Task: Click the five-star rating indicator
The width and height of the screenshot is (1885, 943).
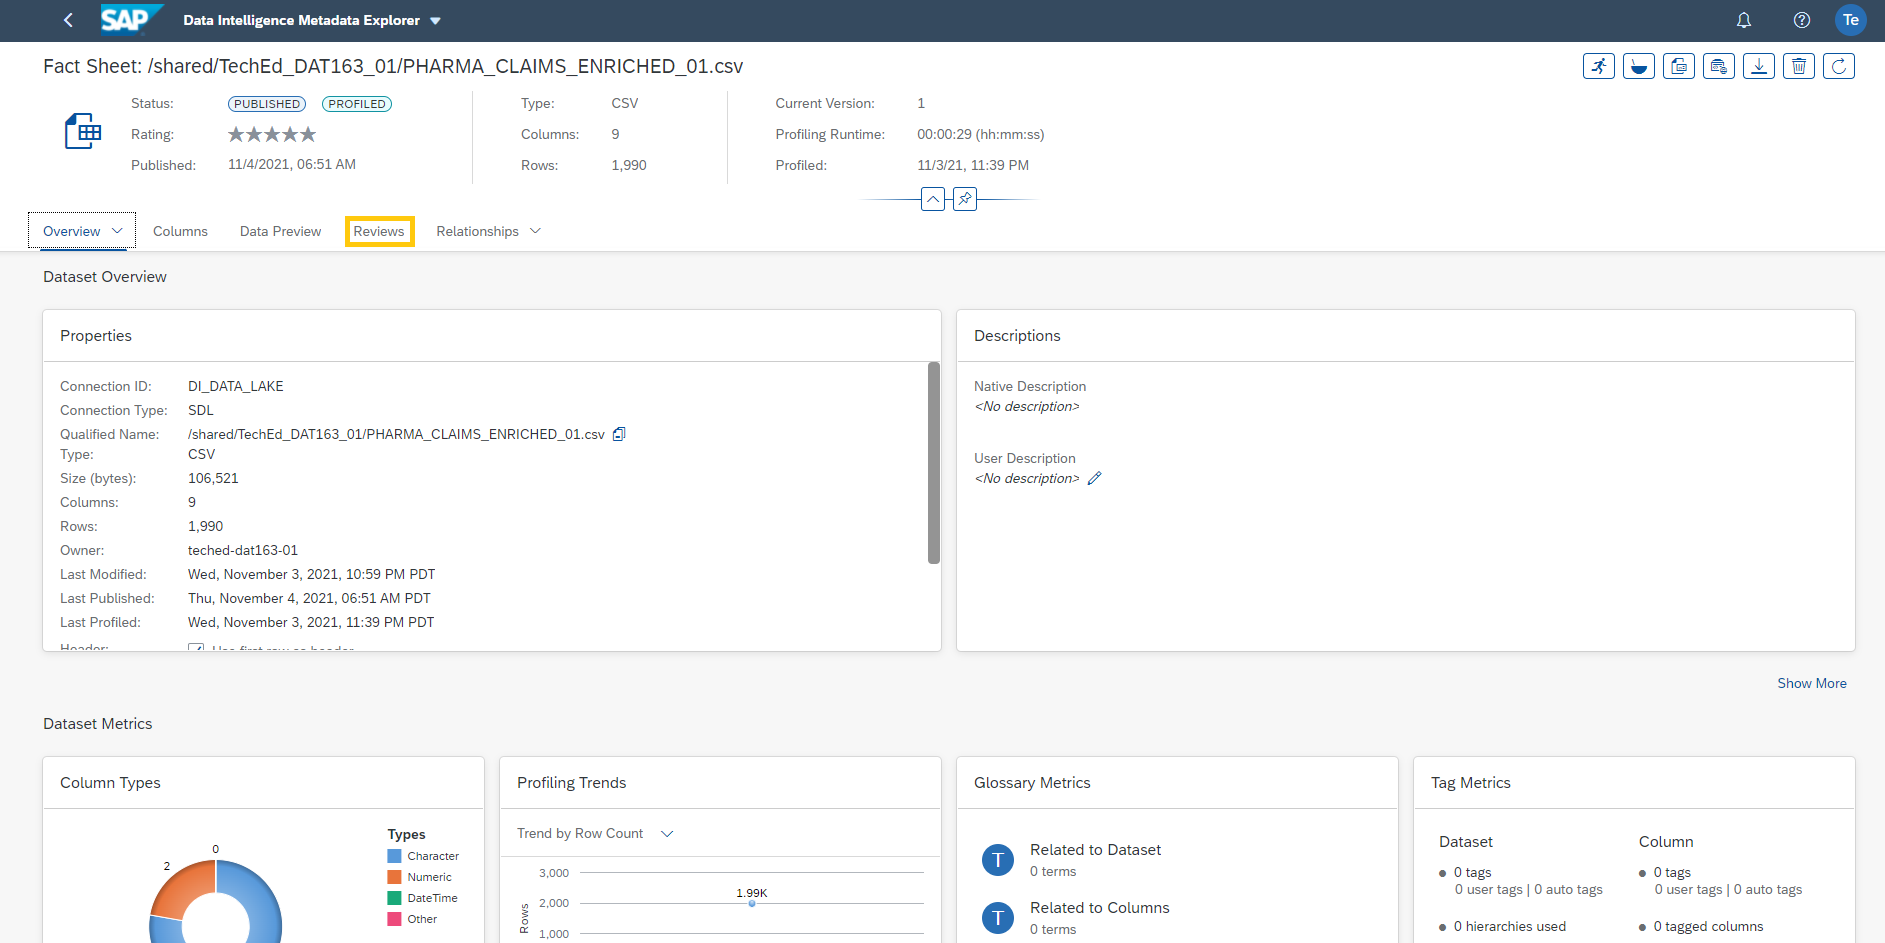Action: pyautogui.click(x=272, y=134)
